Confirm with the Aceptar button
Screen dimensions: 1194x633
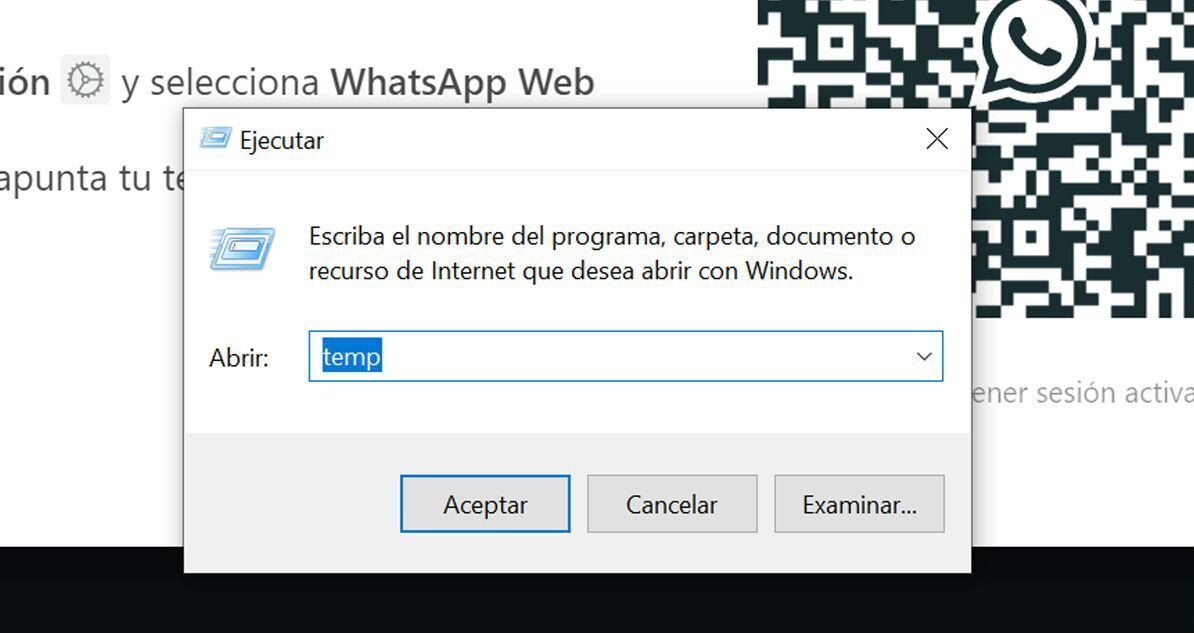485,504
